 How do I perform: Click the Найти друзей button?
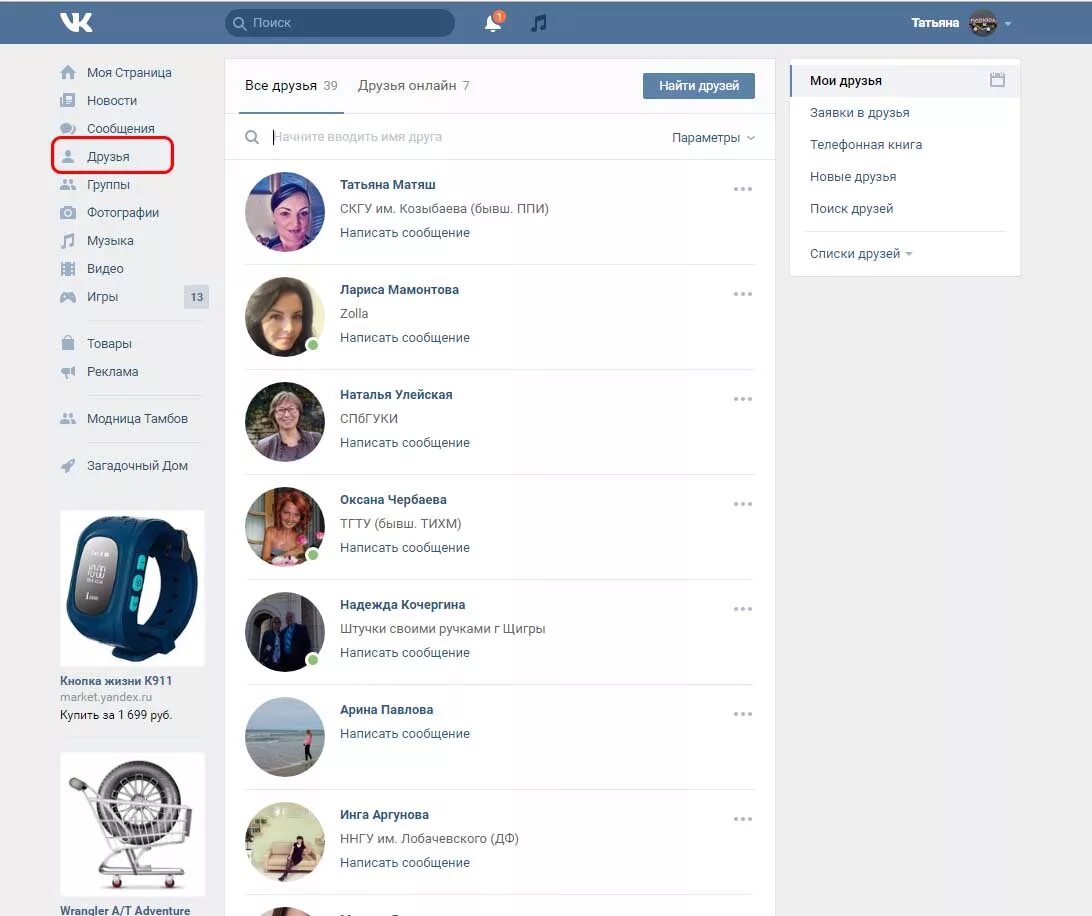(699, 86)
